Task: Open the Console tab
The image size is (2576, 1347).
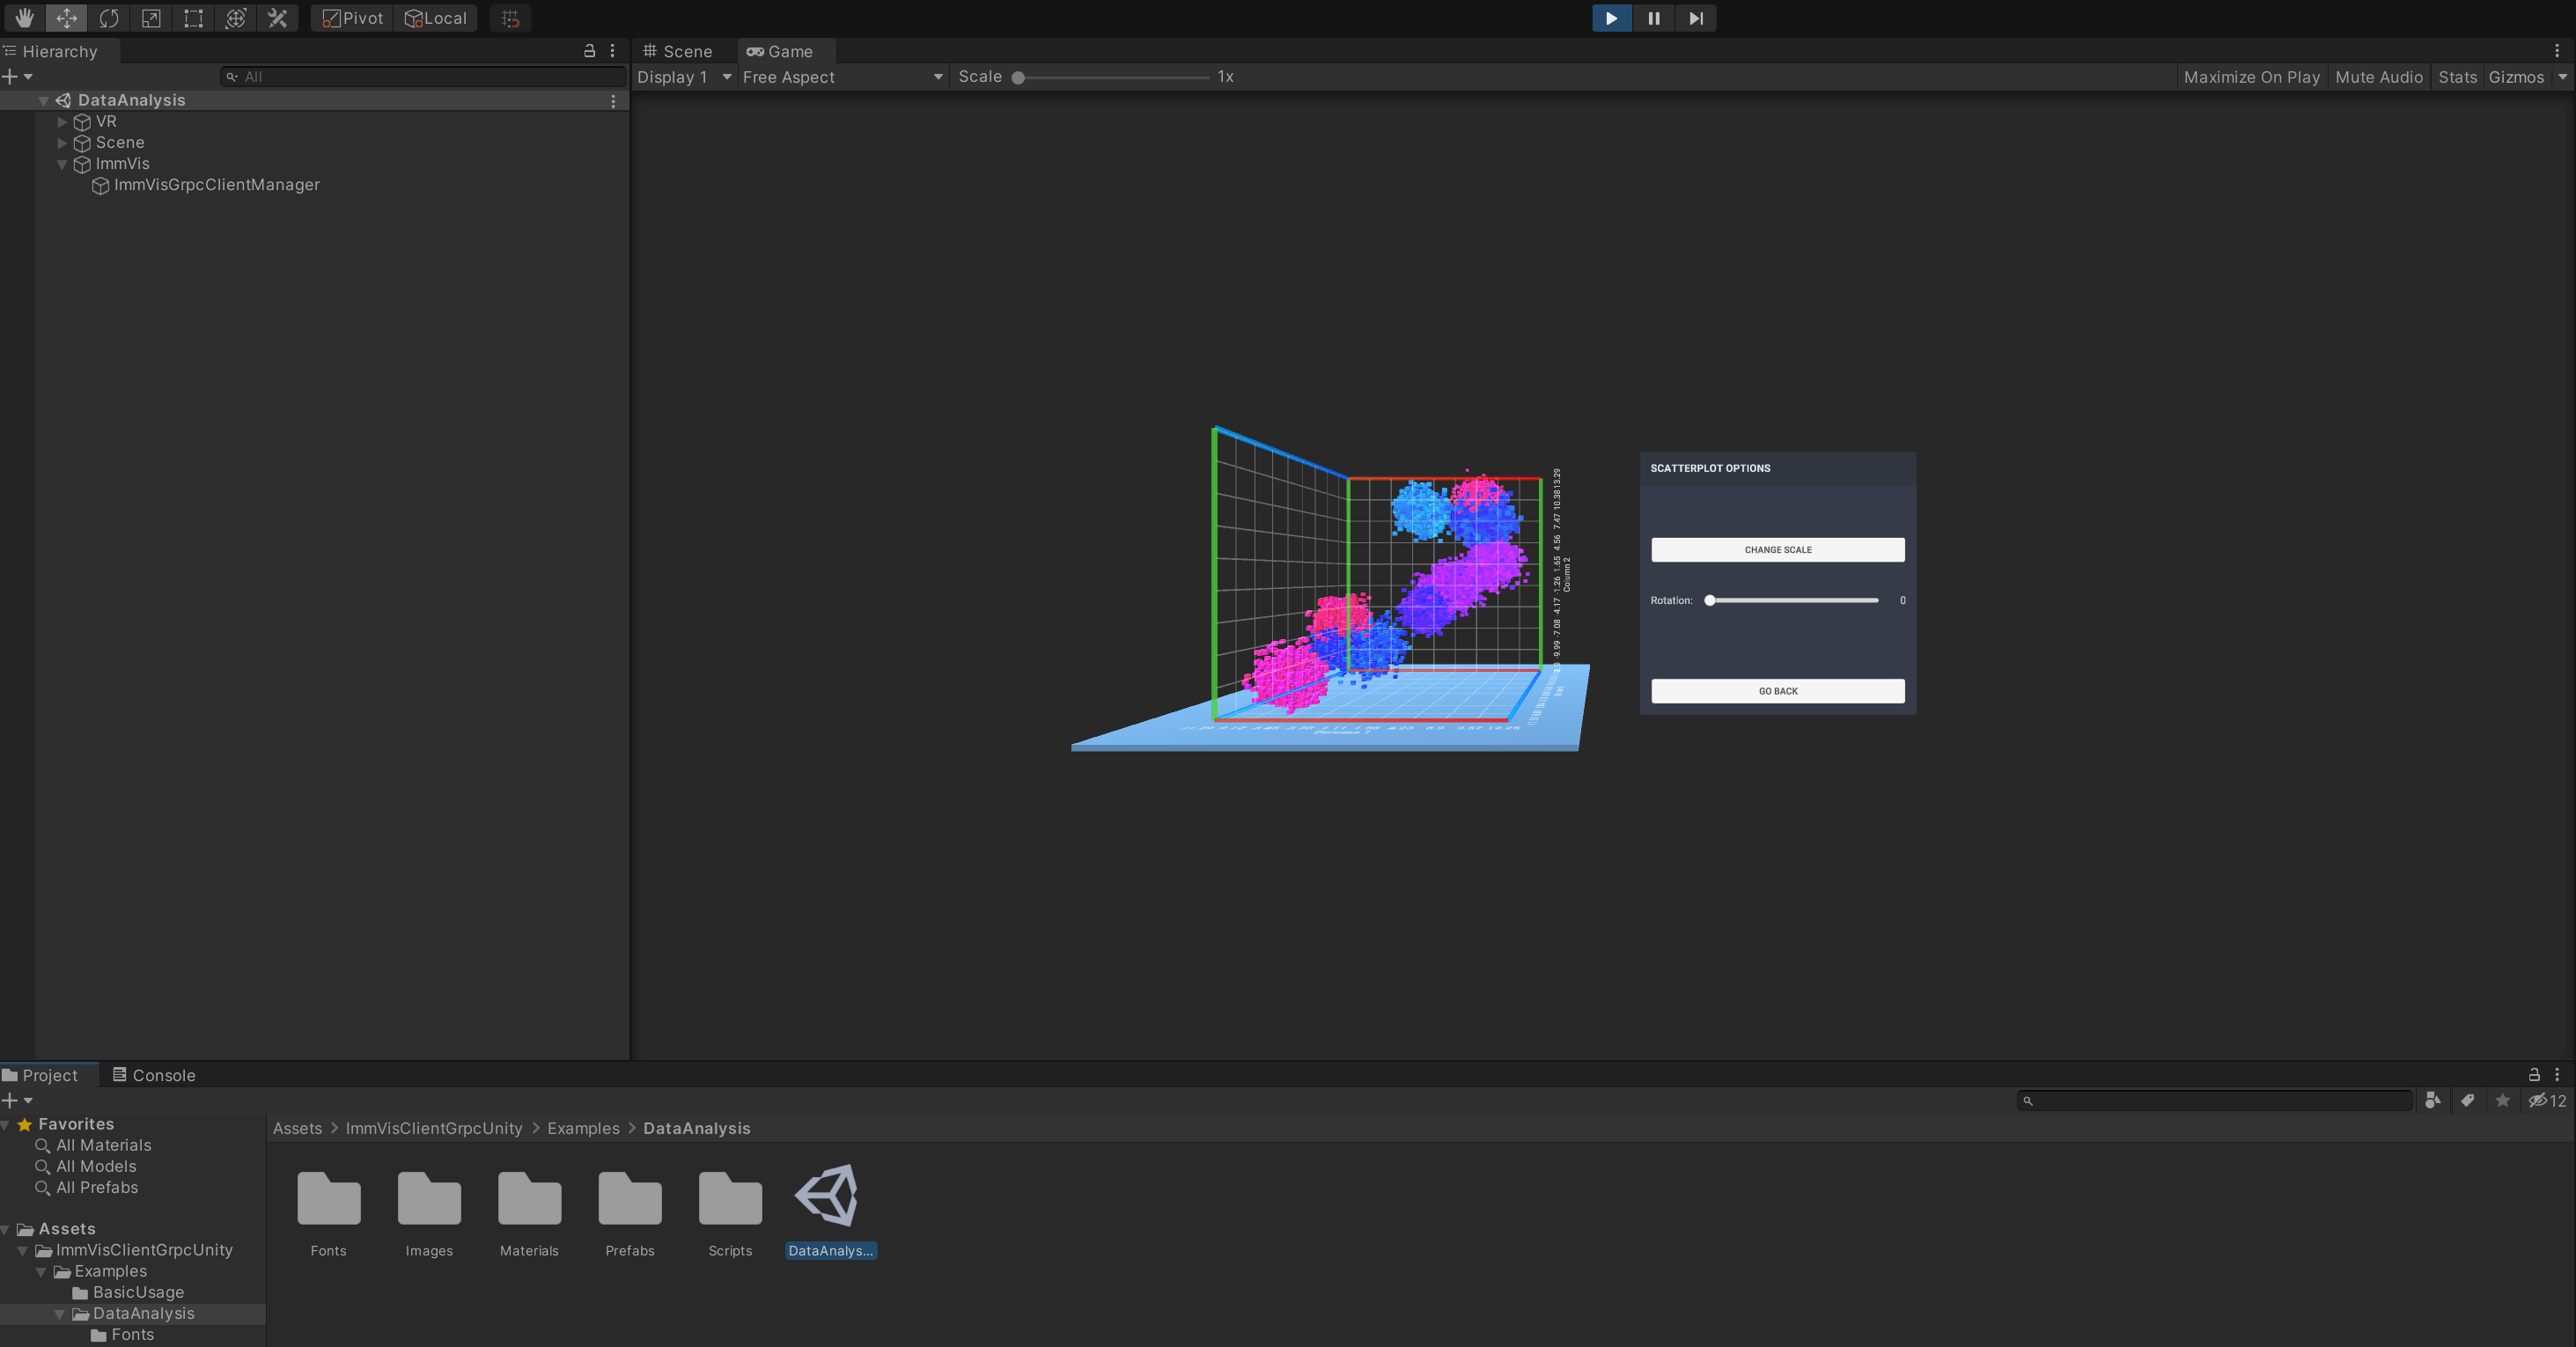Action: click(x=154, y=1075)
